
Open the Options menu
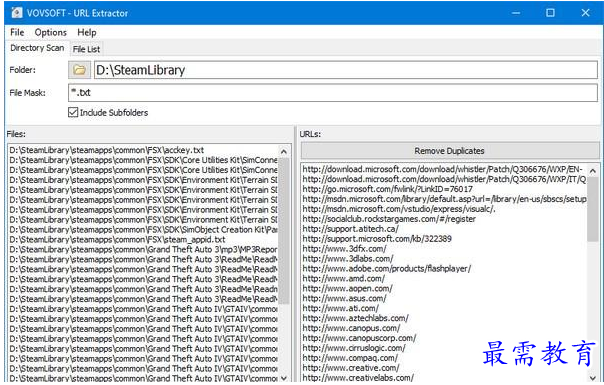click(x=50, y=32)
